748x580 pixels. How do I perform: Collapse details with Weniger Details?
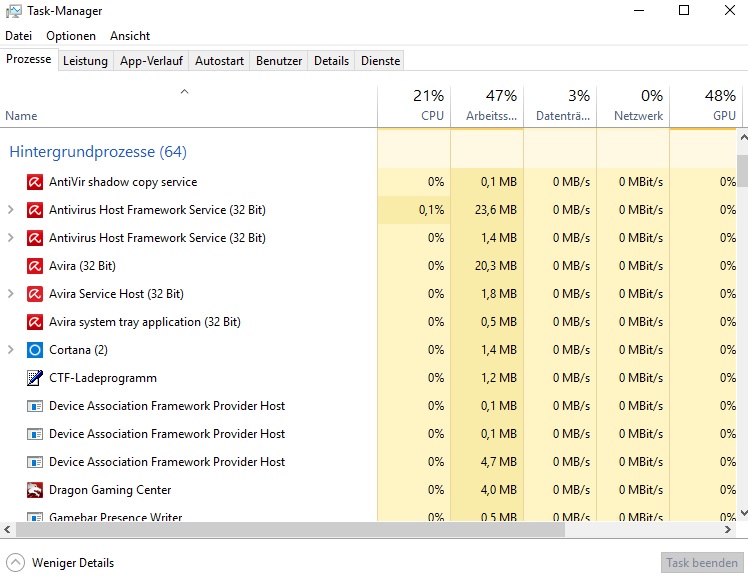(60, 563)
